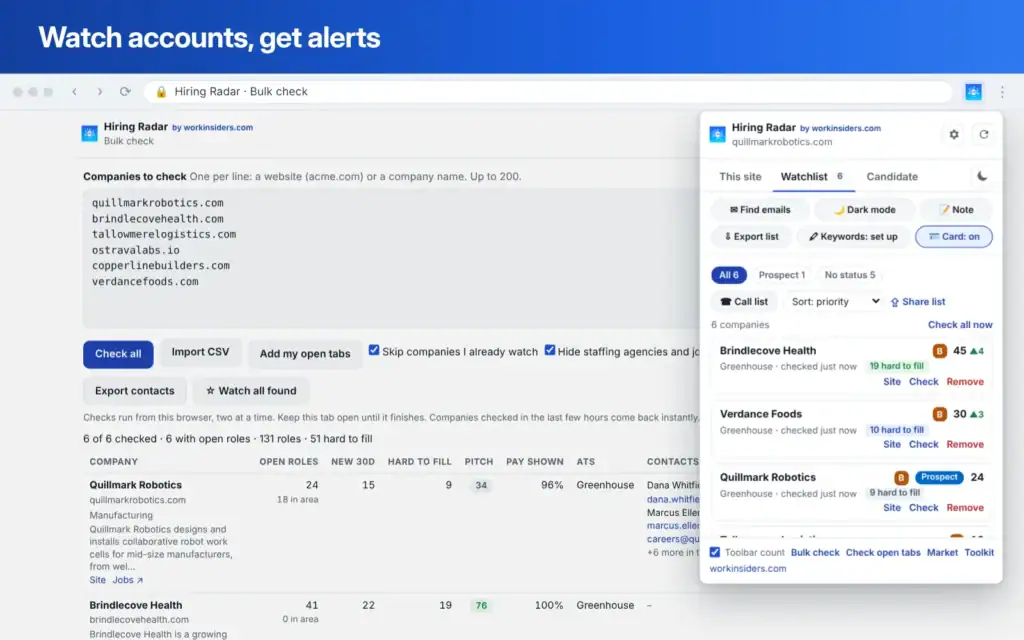Remove Brindlecove Health from watchlist

pyautogui.click(x=965, y=381)
